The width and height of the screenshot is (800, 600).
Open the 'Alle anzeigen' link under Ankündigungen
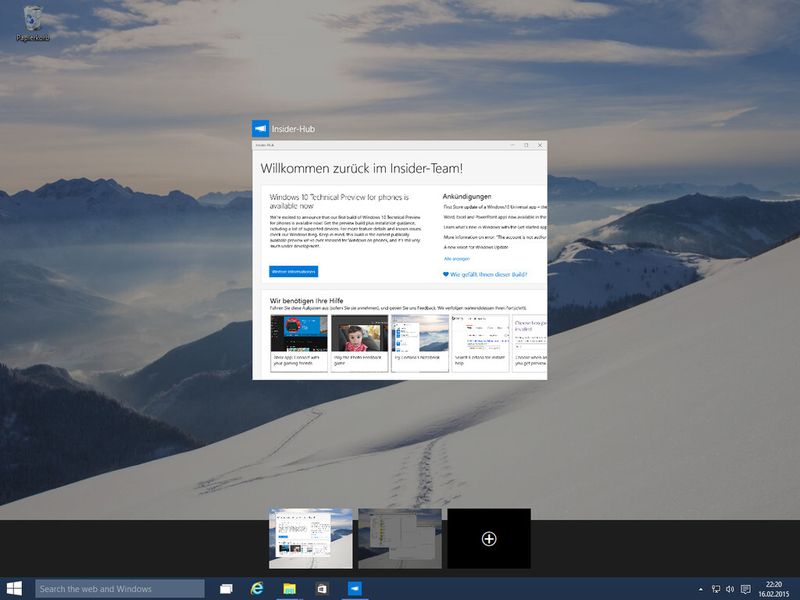coord(457,259)
